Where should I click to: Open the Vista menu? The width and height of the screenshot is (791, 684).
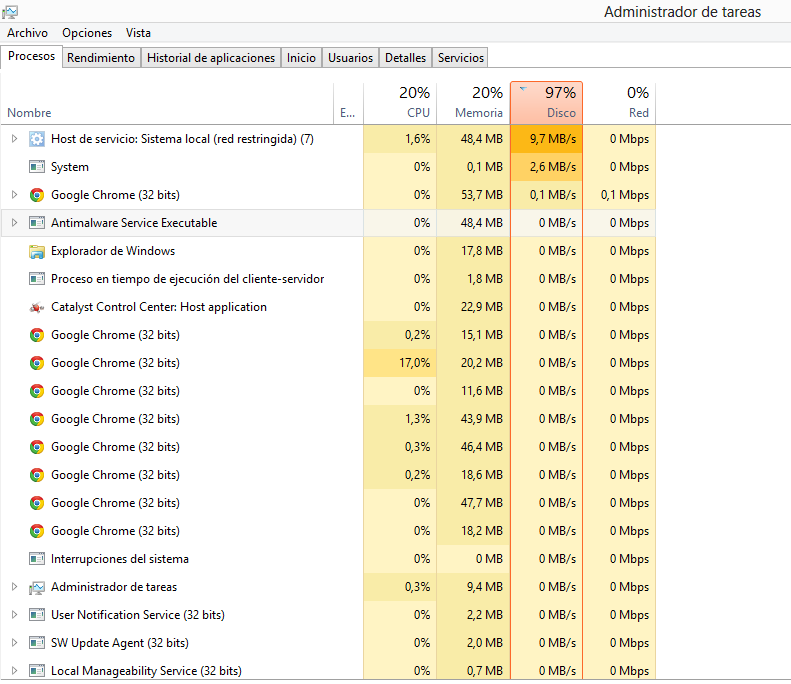point(138,33)
